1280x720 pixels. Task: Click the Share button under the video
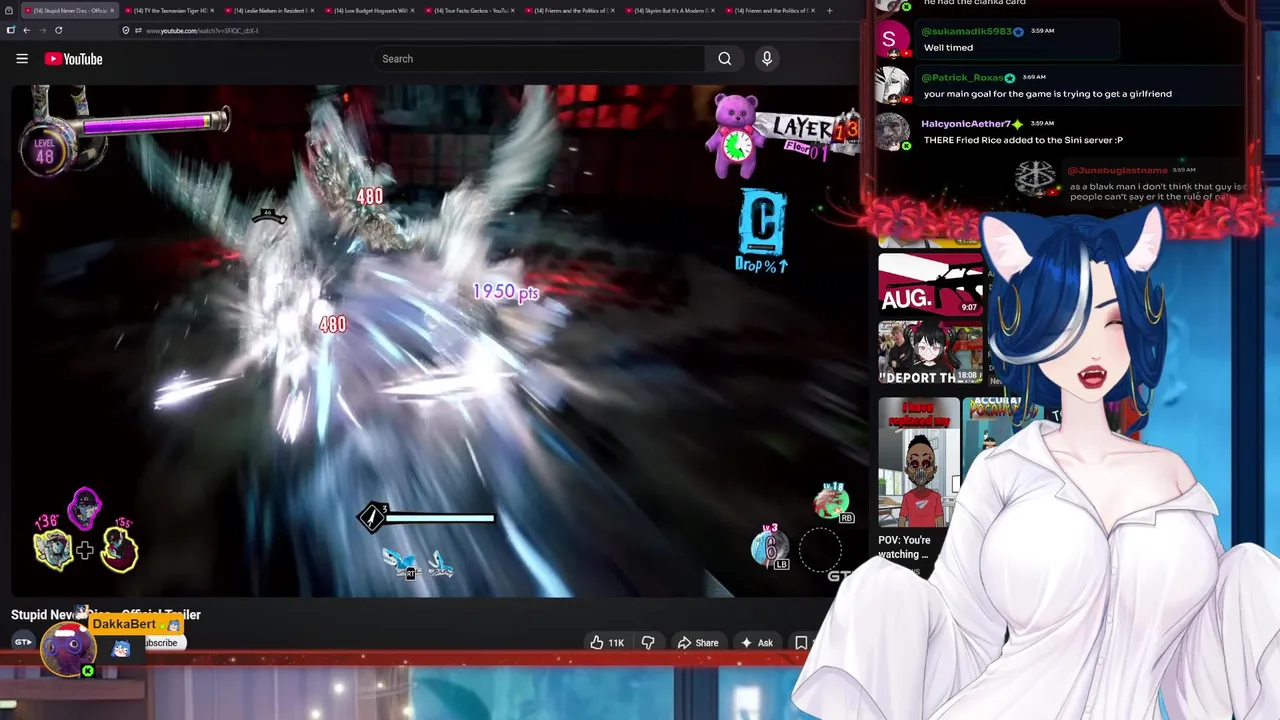click(x=698, y=643)
